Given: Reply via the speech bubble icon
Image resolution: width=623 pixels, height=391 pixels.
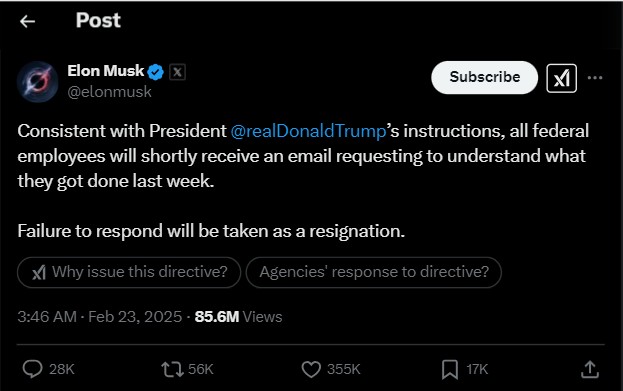Looking at the screenshot, I should click(32, 369).
